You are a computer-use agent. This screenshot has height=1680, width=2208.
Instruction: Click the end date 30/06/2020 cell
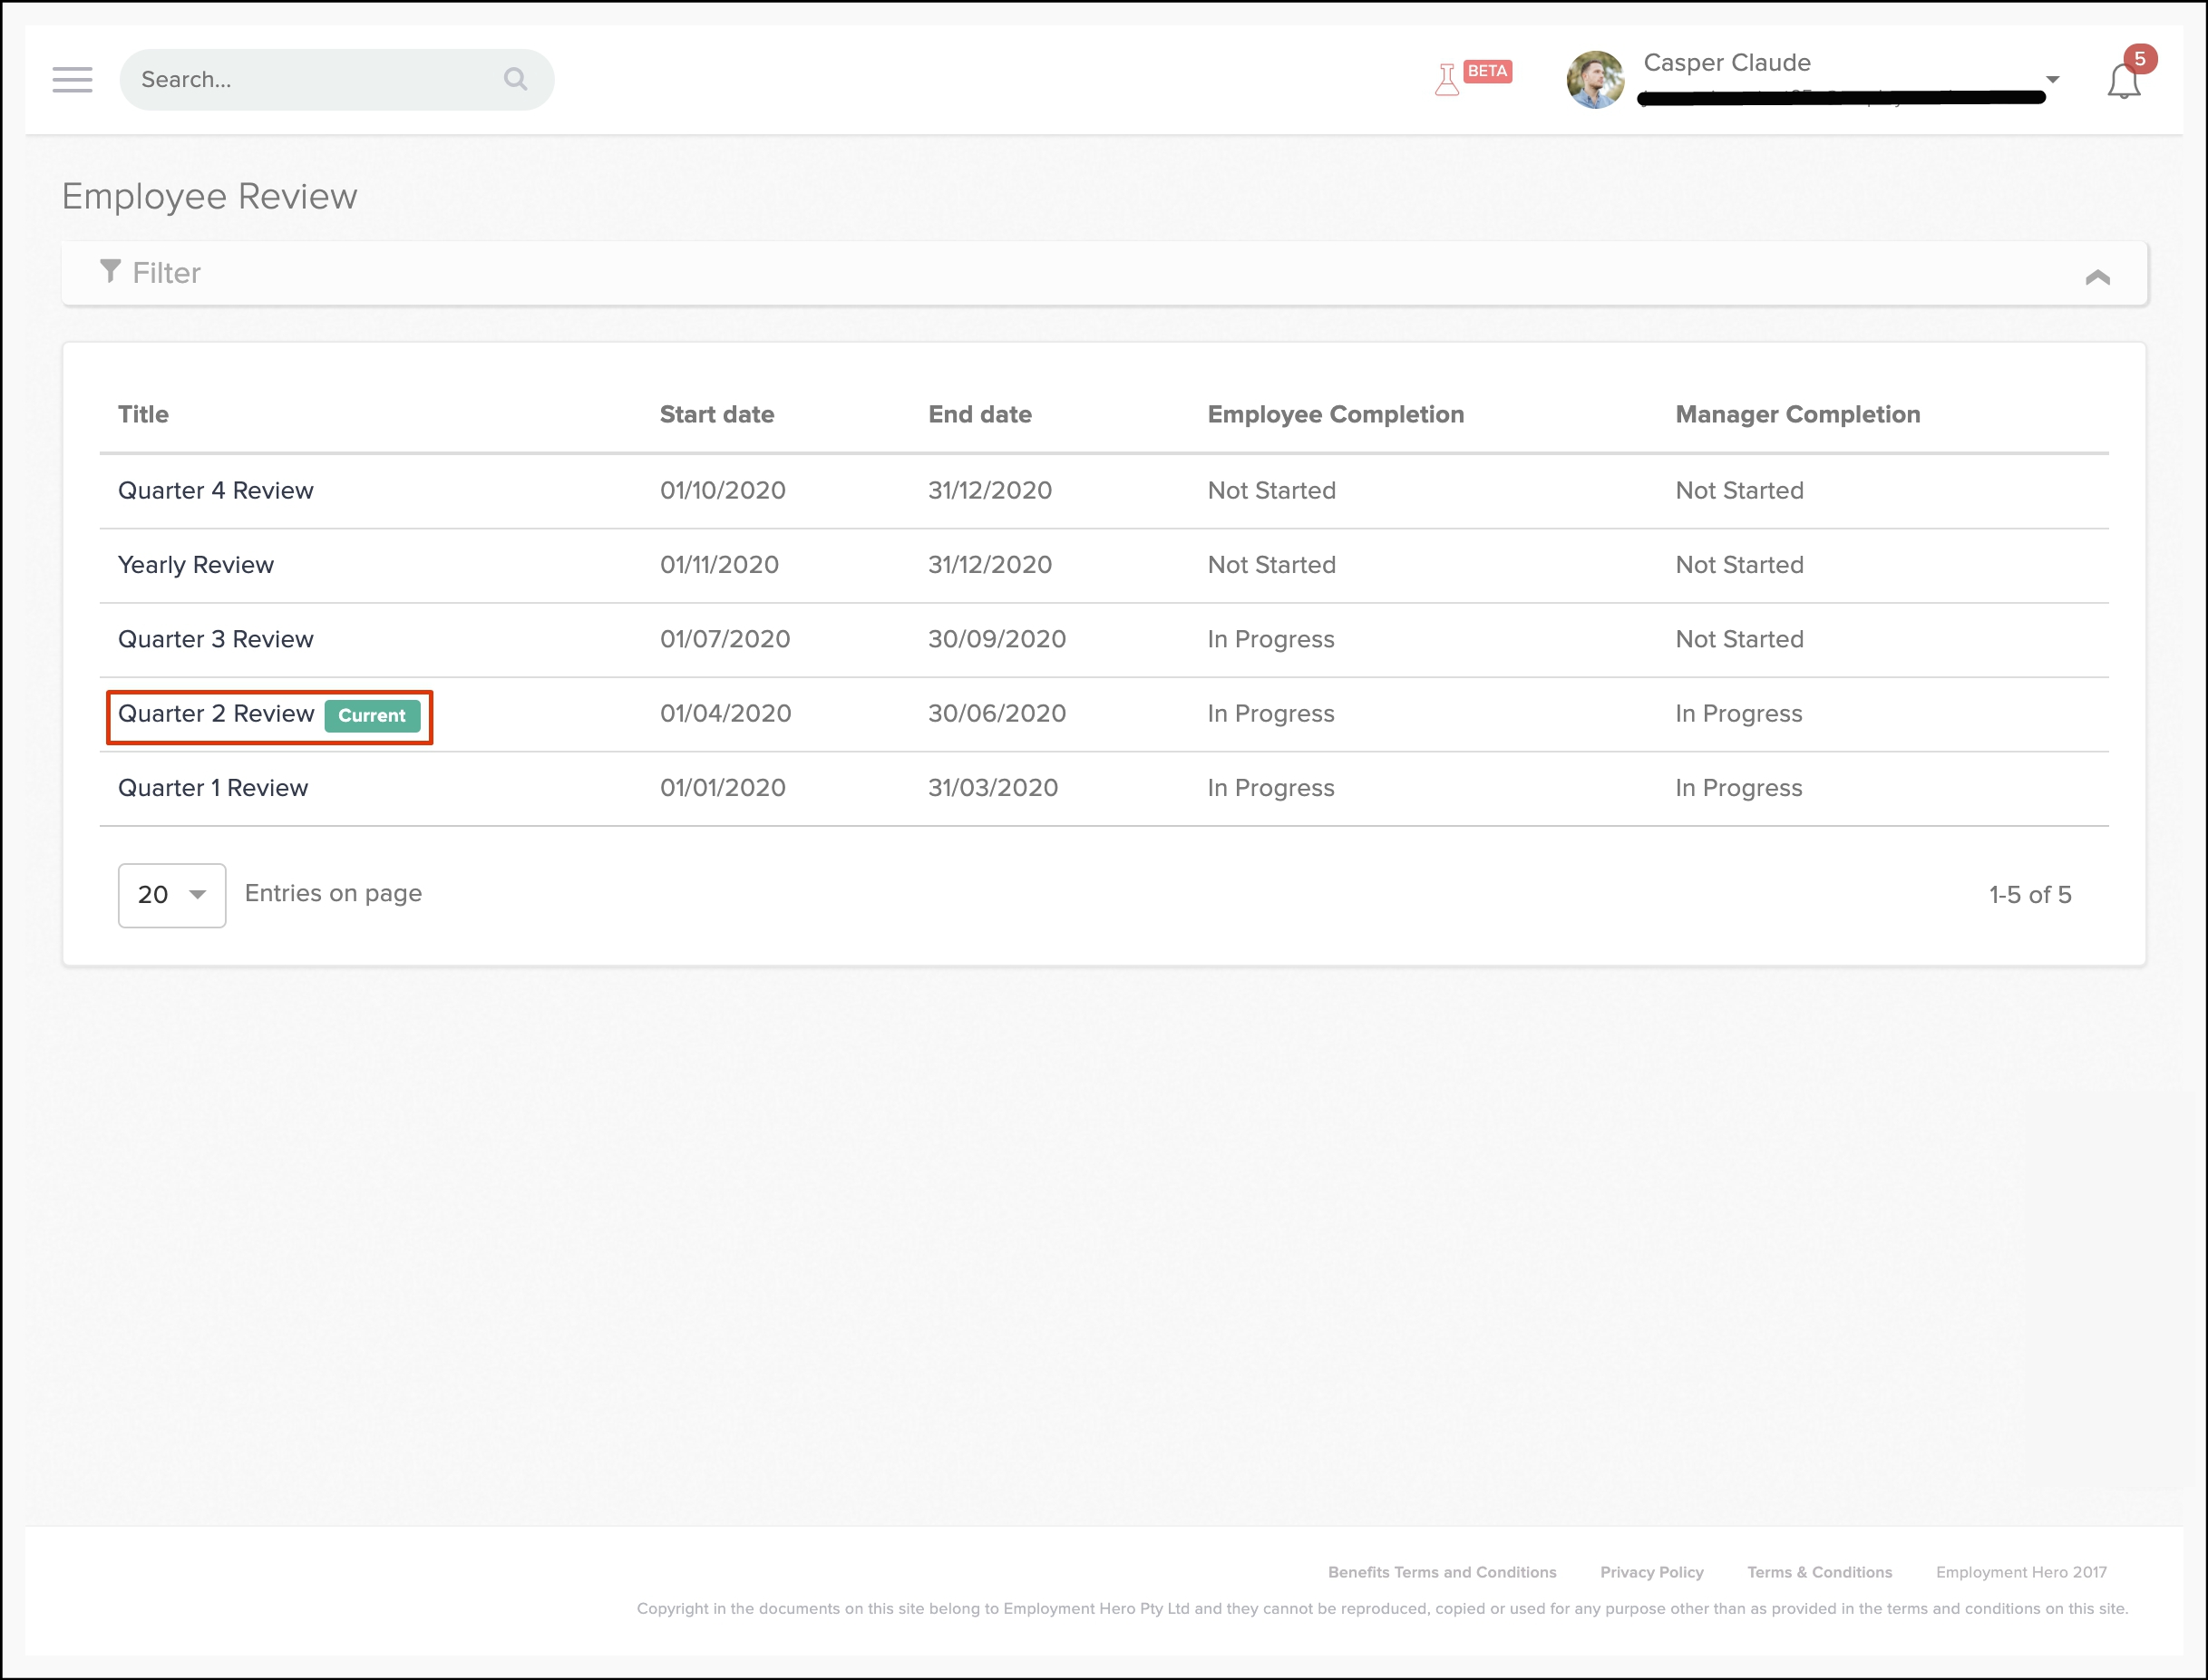coord(997,714)
